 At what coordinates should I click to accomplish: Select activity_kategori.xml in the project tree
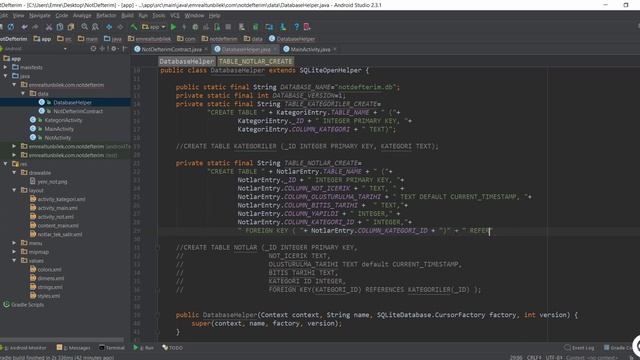(61, 200)
